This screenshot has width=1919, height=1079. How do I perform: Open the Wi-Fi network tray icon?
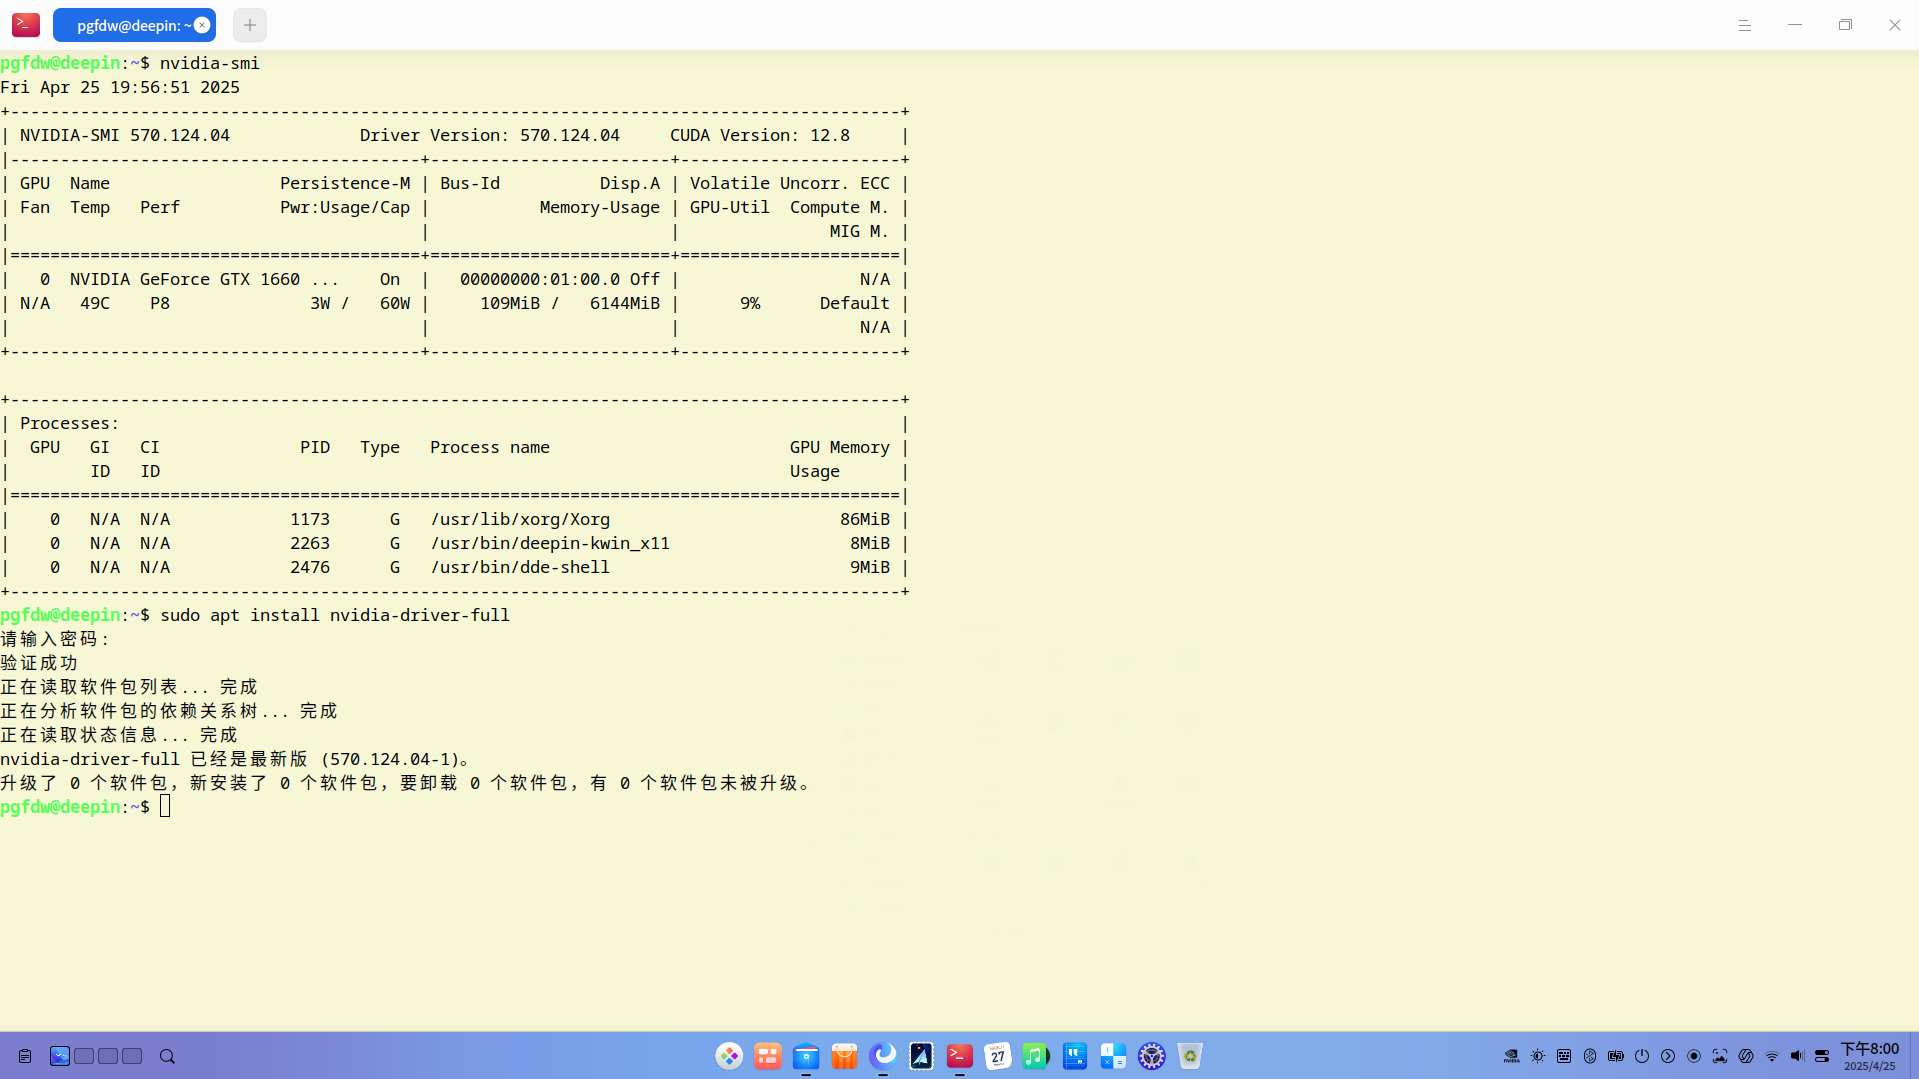point(1772,1056)
